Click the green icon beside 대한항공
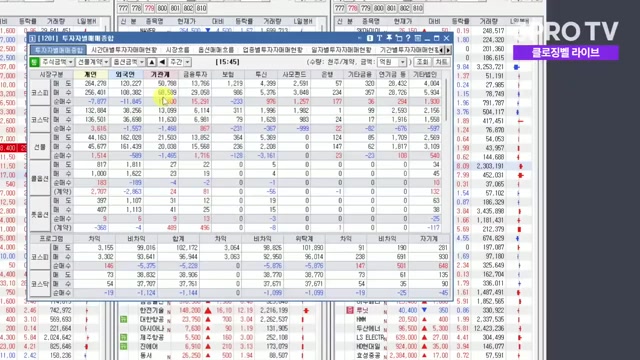The width and height of the screenshot is (640, 360). tap(124, 319)
